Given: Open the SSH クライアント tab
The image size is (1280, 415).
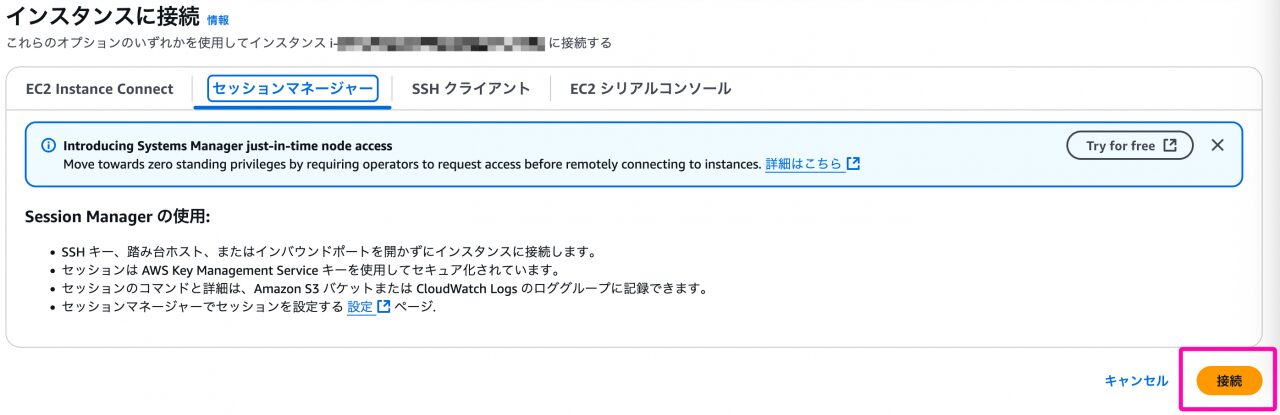Looking at the screenshot, I should (x=471, y=89).
